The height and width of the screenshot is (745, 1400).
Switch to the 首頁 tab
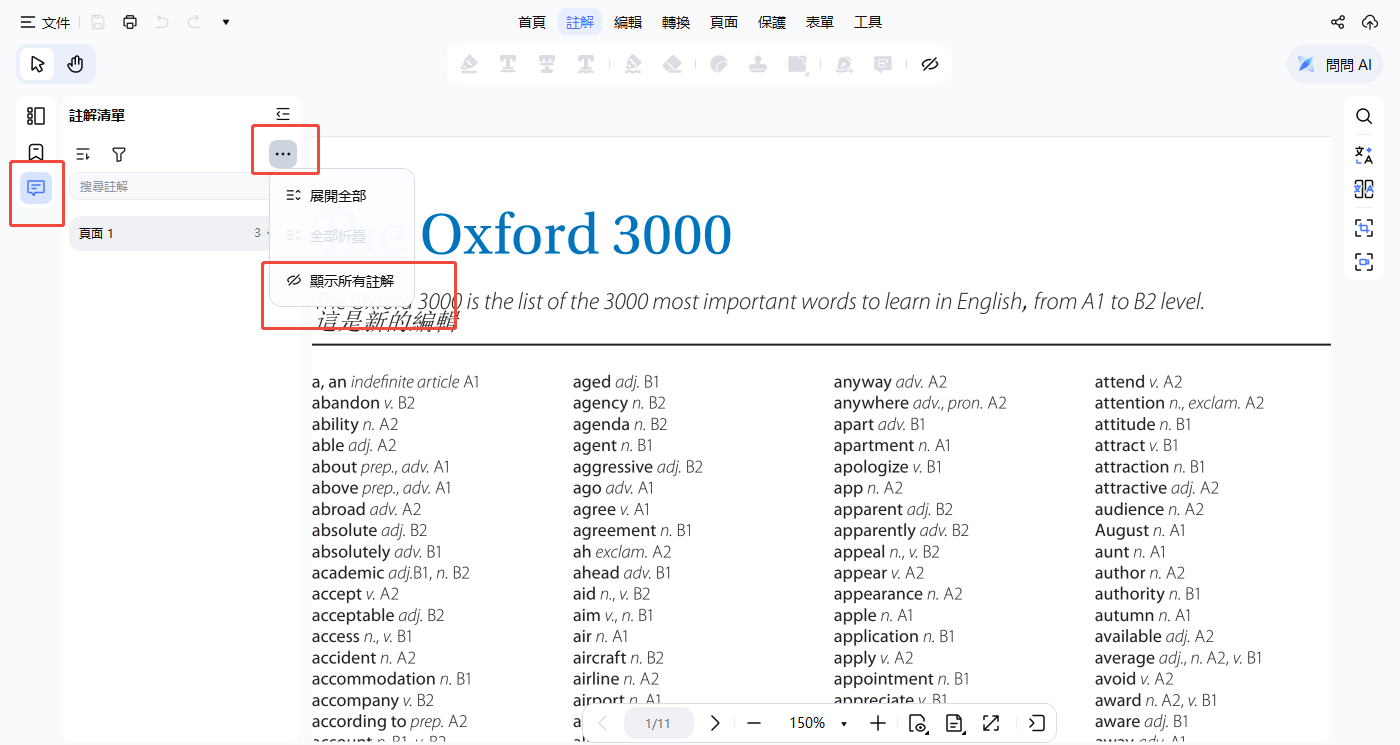[532, 22]
